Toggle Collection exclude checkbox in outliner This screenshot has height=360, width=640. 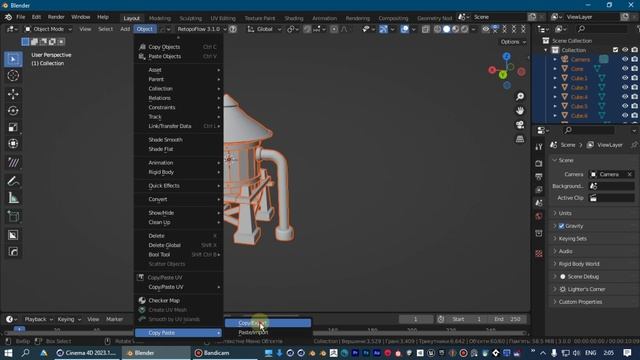pos(616,50)
